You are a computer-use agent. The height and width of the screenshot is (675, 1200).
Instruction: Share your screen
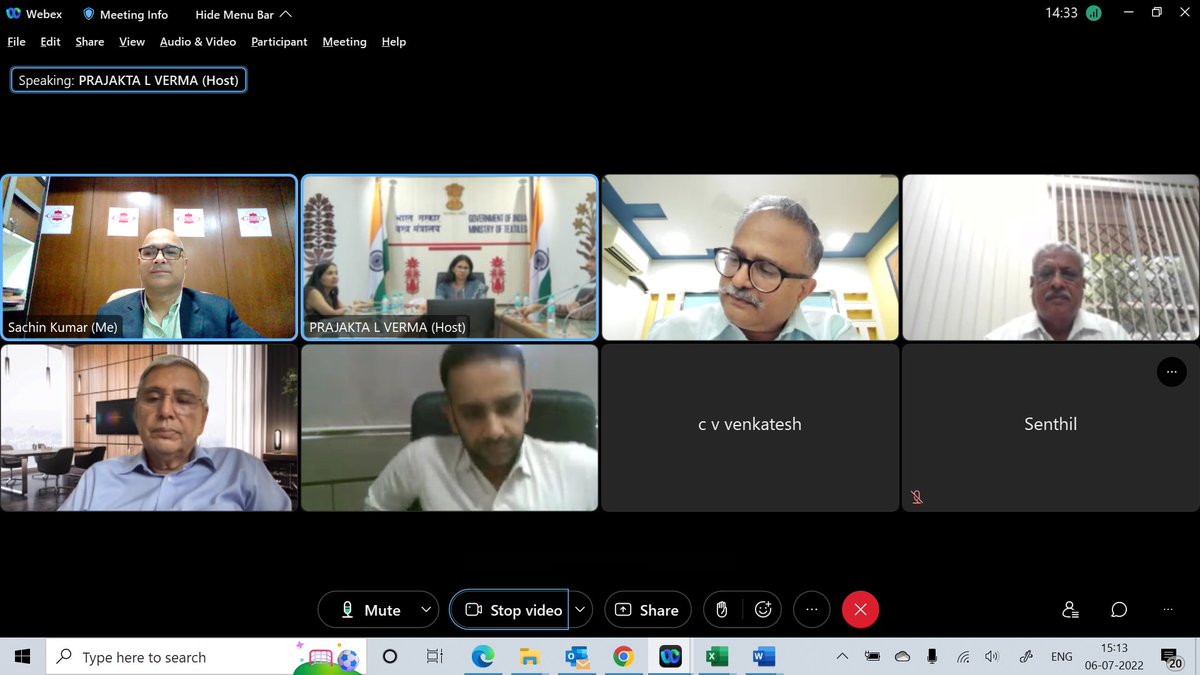tap(647, 609)
